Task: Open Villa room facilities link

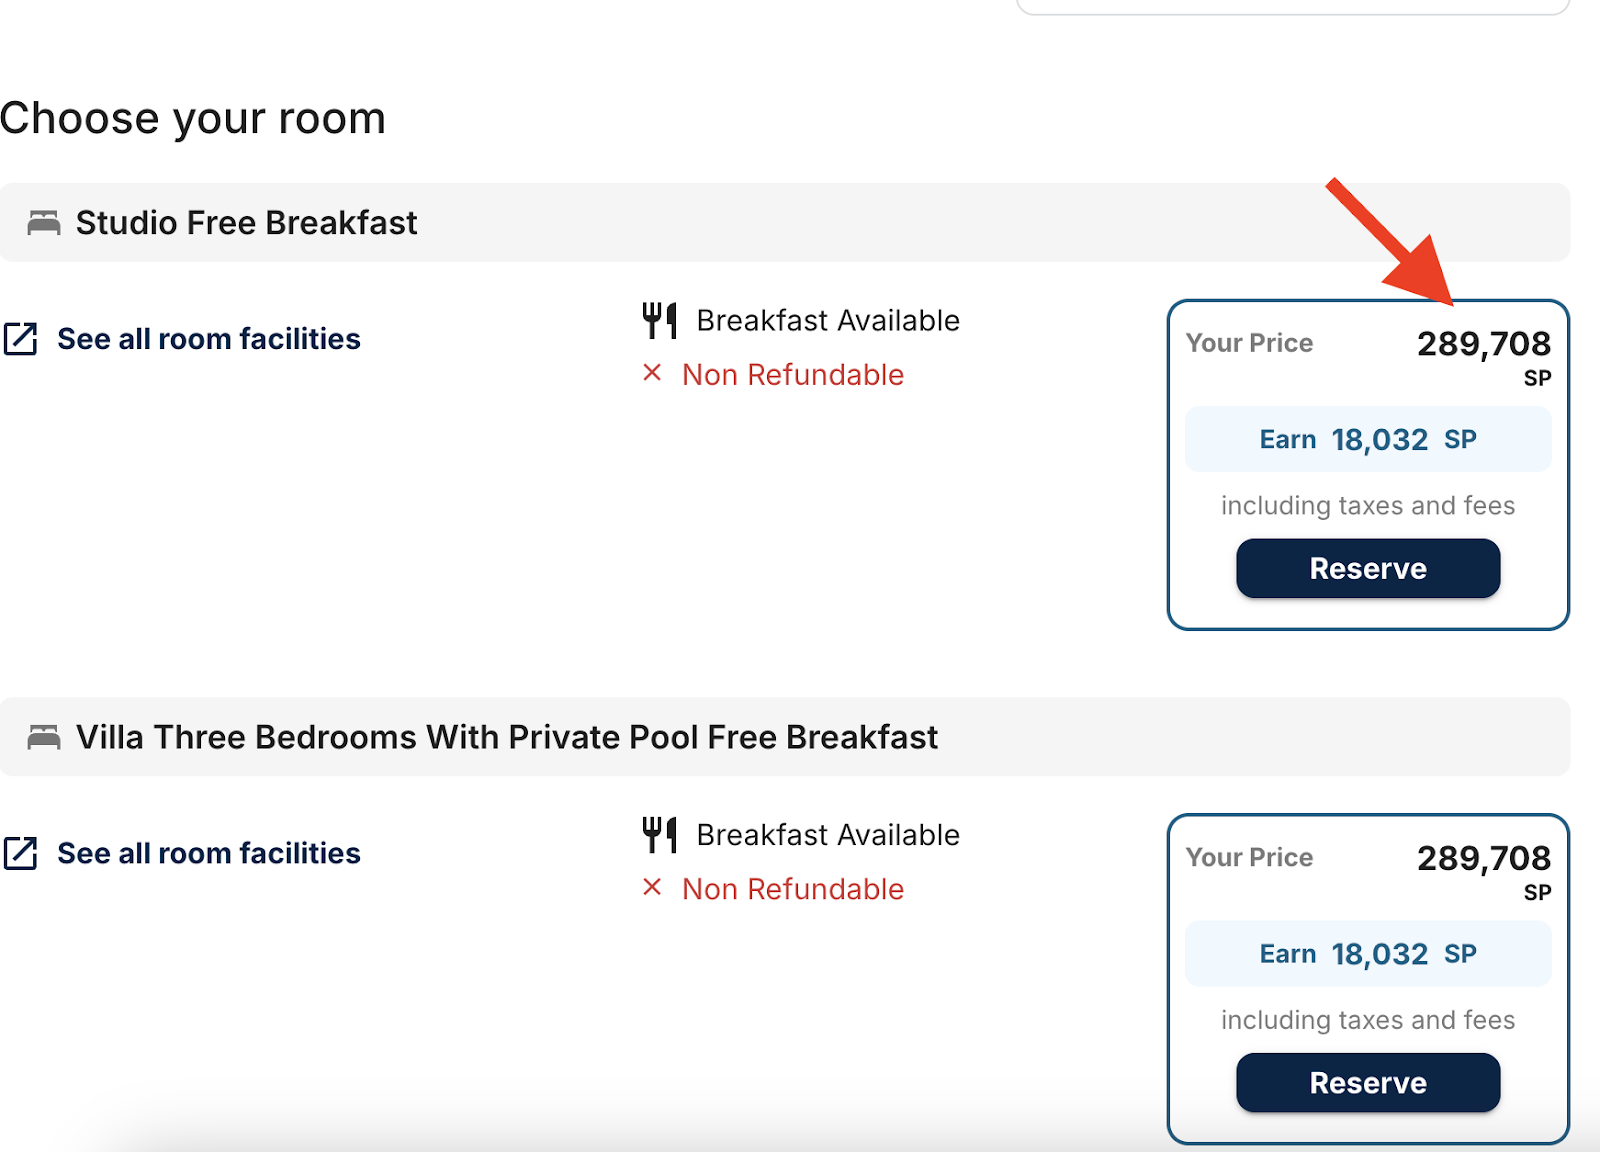Action: pos(208,853)
